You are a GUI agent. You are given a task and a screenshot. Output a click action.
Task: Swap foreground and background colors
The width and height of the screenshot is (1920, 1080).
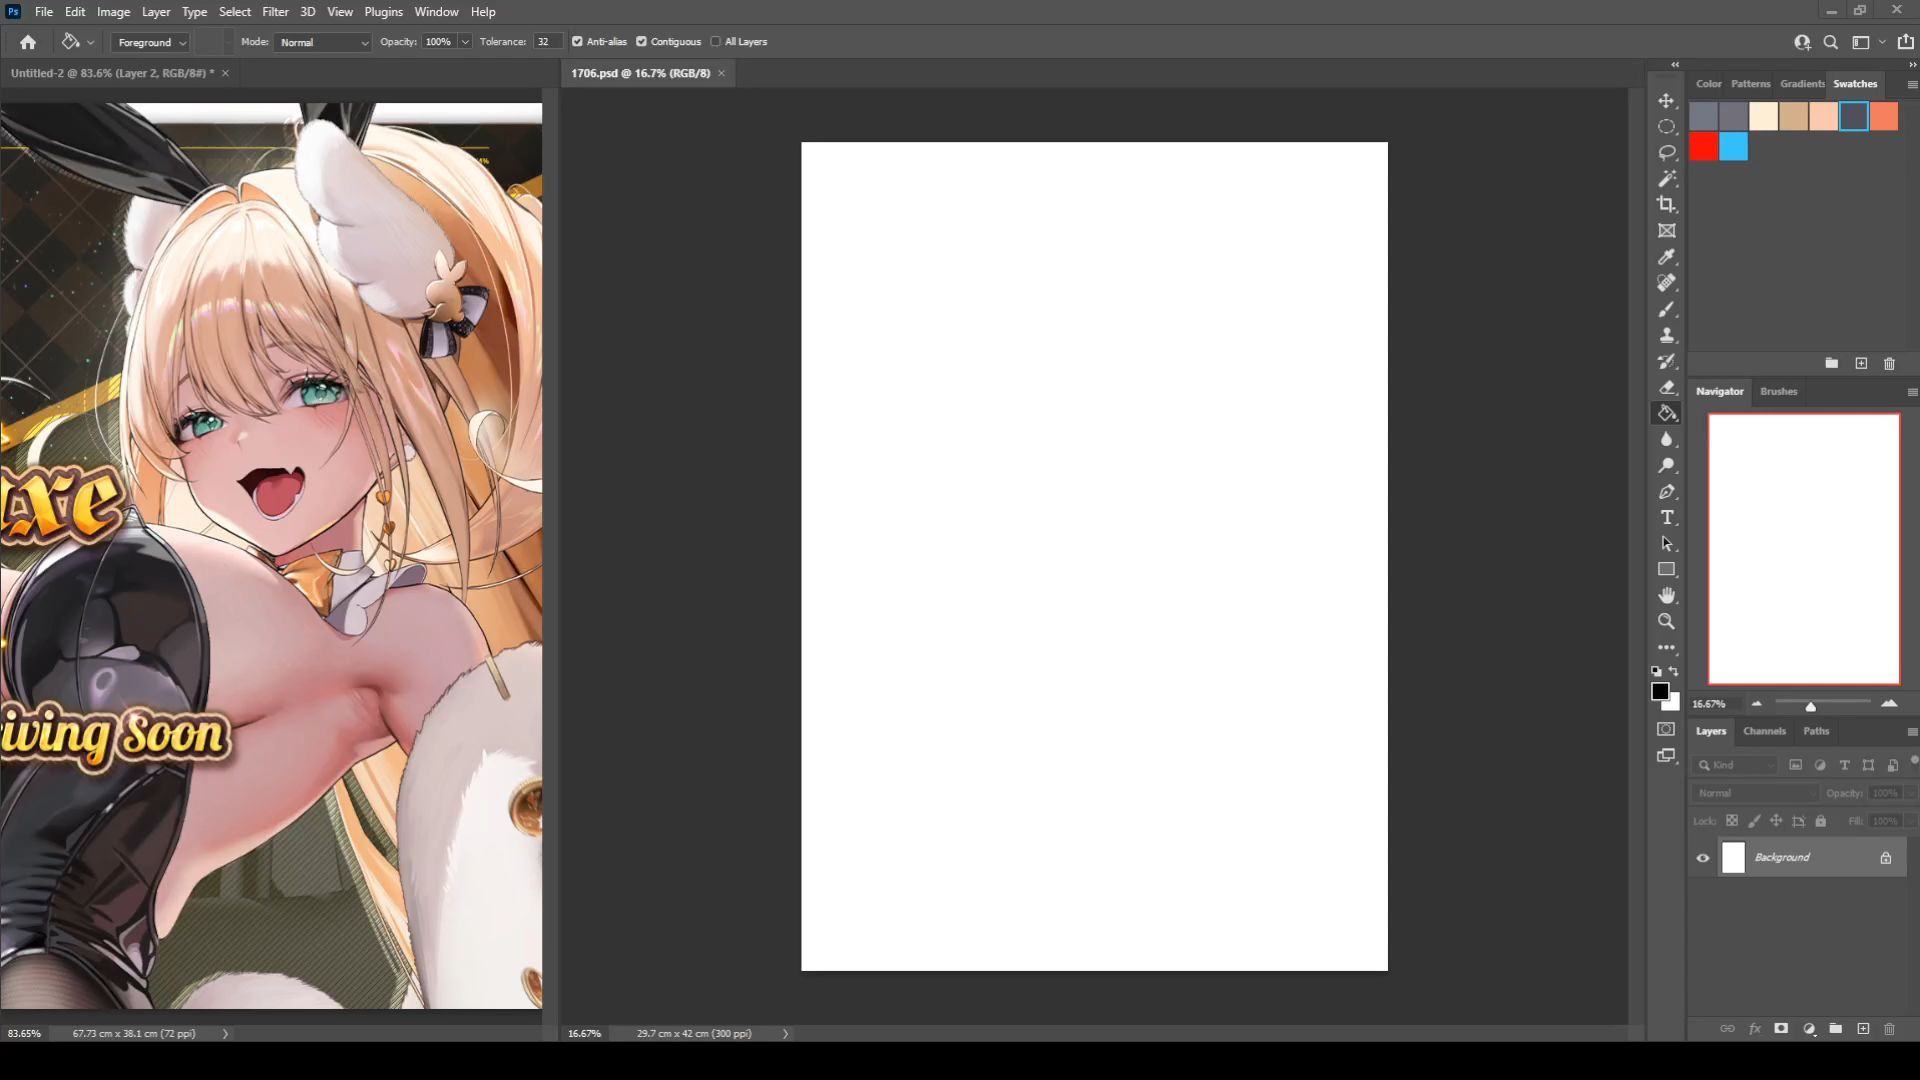1674,671
